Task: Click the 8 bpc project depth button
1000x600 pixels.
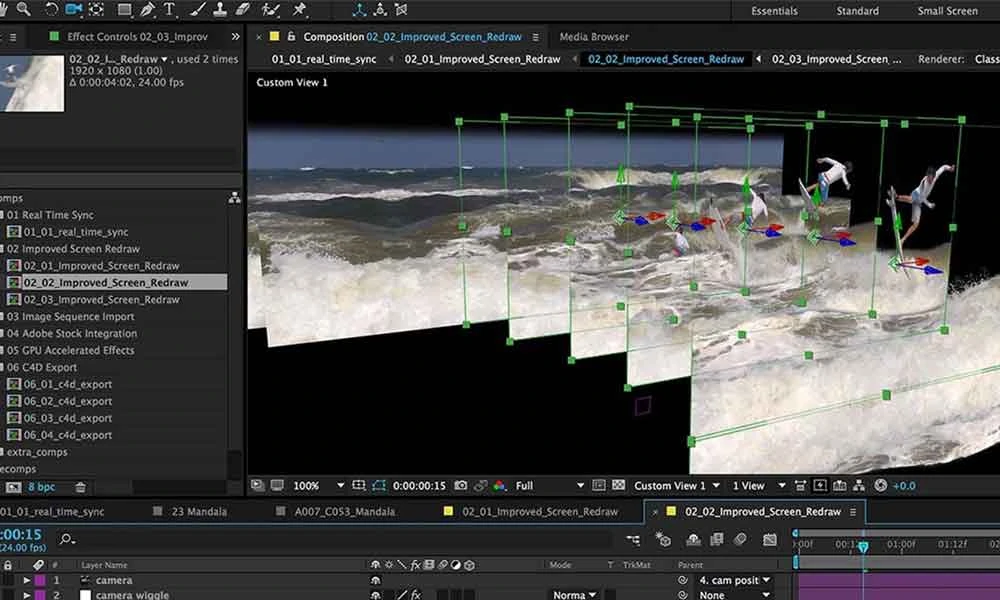Action: click(x=38, y=486)
